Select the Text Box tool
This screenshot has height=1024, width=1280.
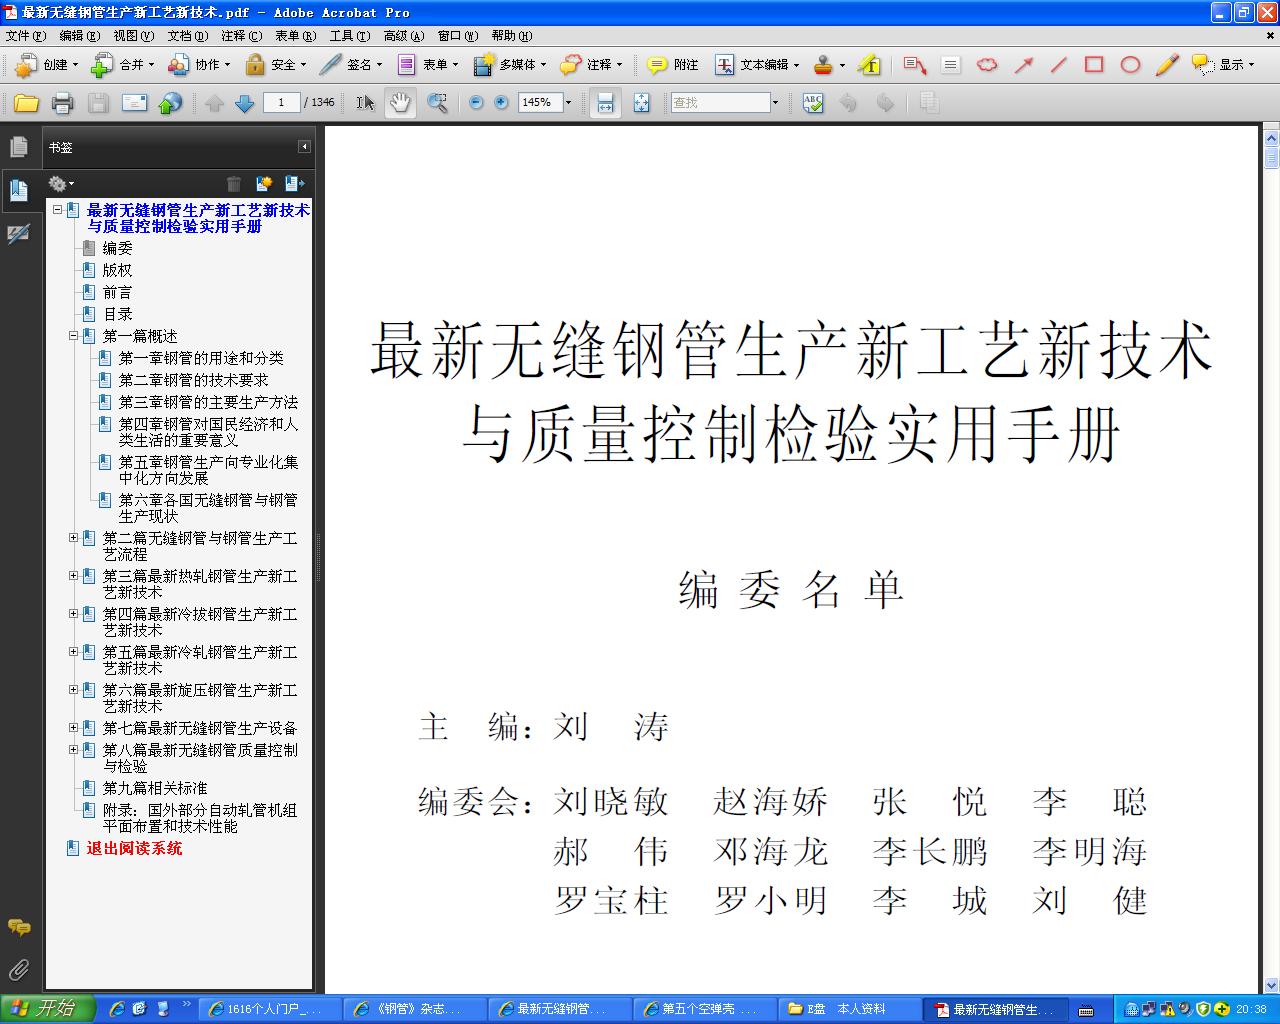coord(951,65)
